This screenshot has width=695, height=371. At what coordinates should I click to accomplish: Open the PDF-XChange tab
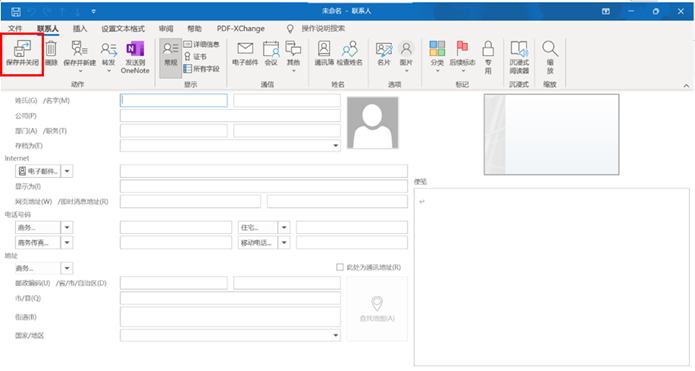pyautogui.click(x=241, y=29)
